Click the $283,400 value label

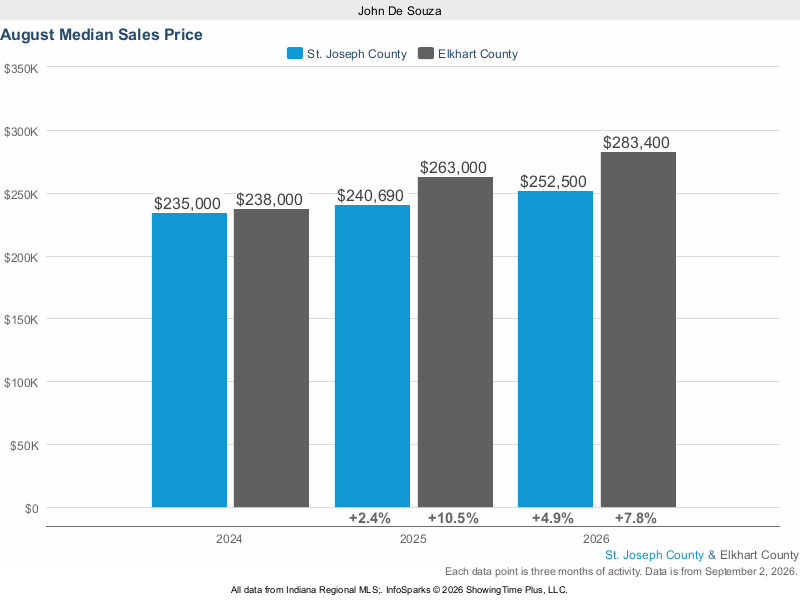636,142
